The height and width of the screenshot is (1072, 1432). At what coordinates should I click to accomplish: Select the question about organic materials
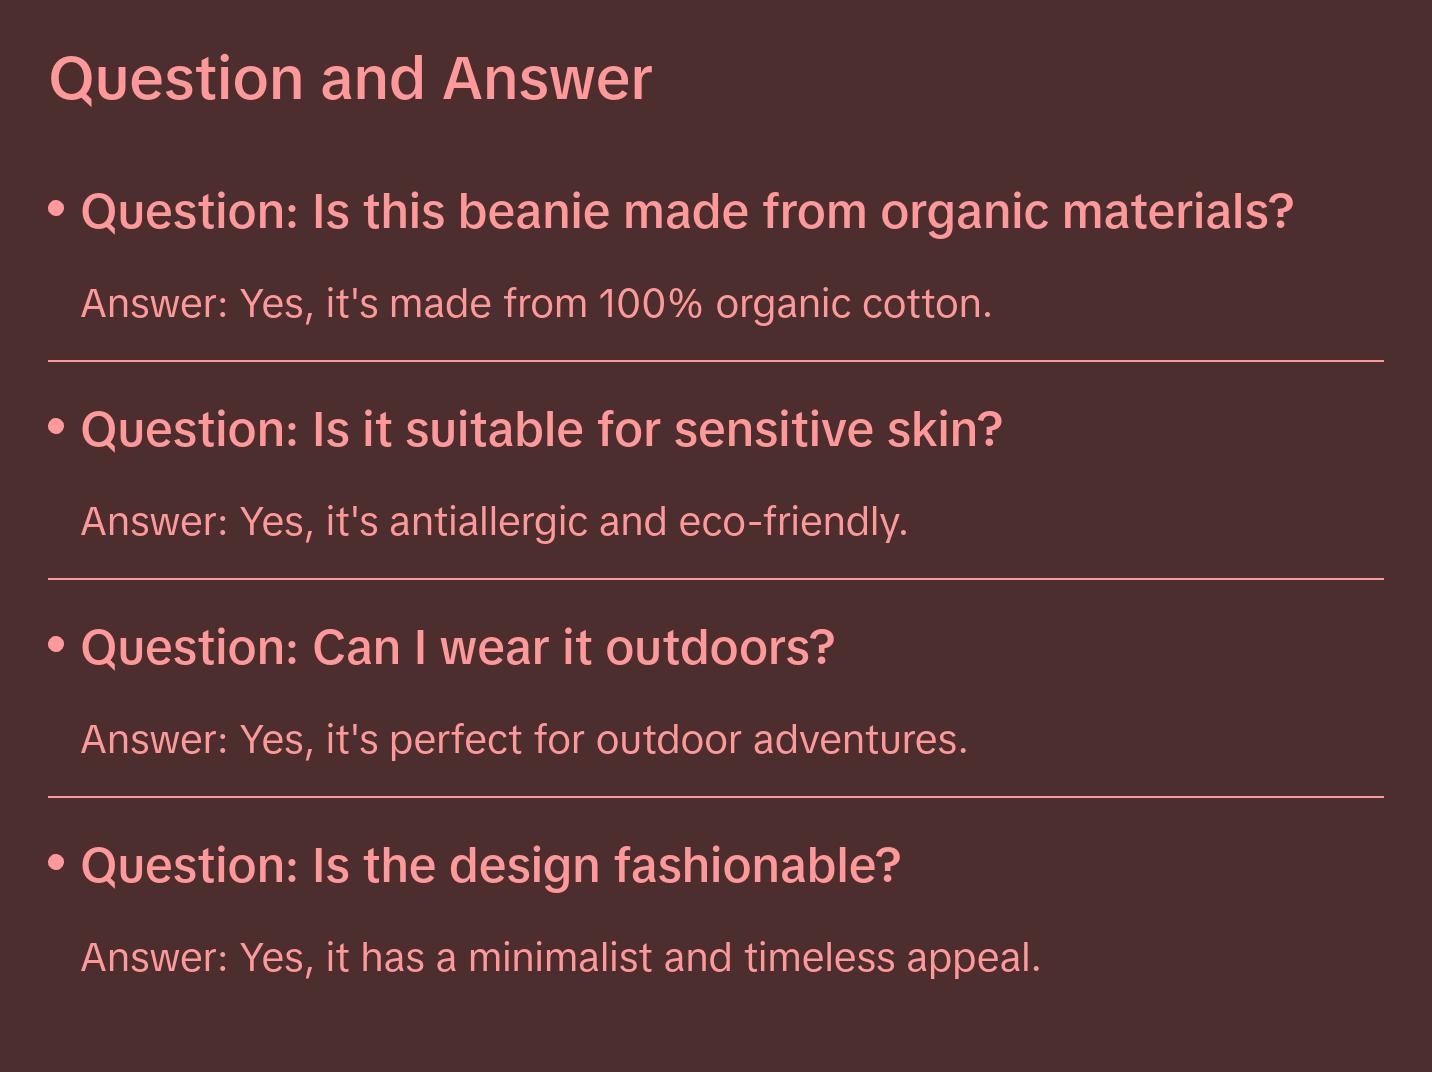tap(686, 212)
